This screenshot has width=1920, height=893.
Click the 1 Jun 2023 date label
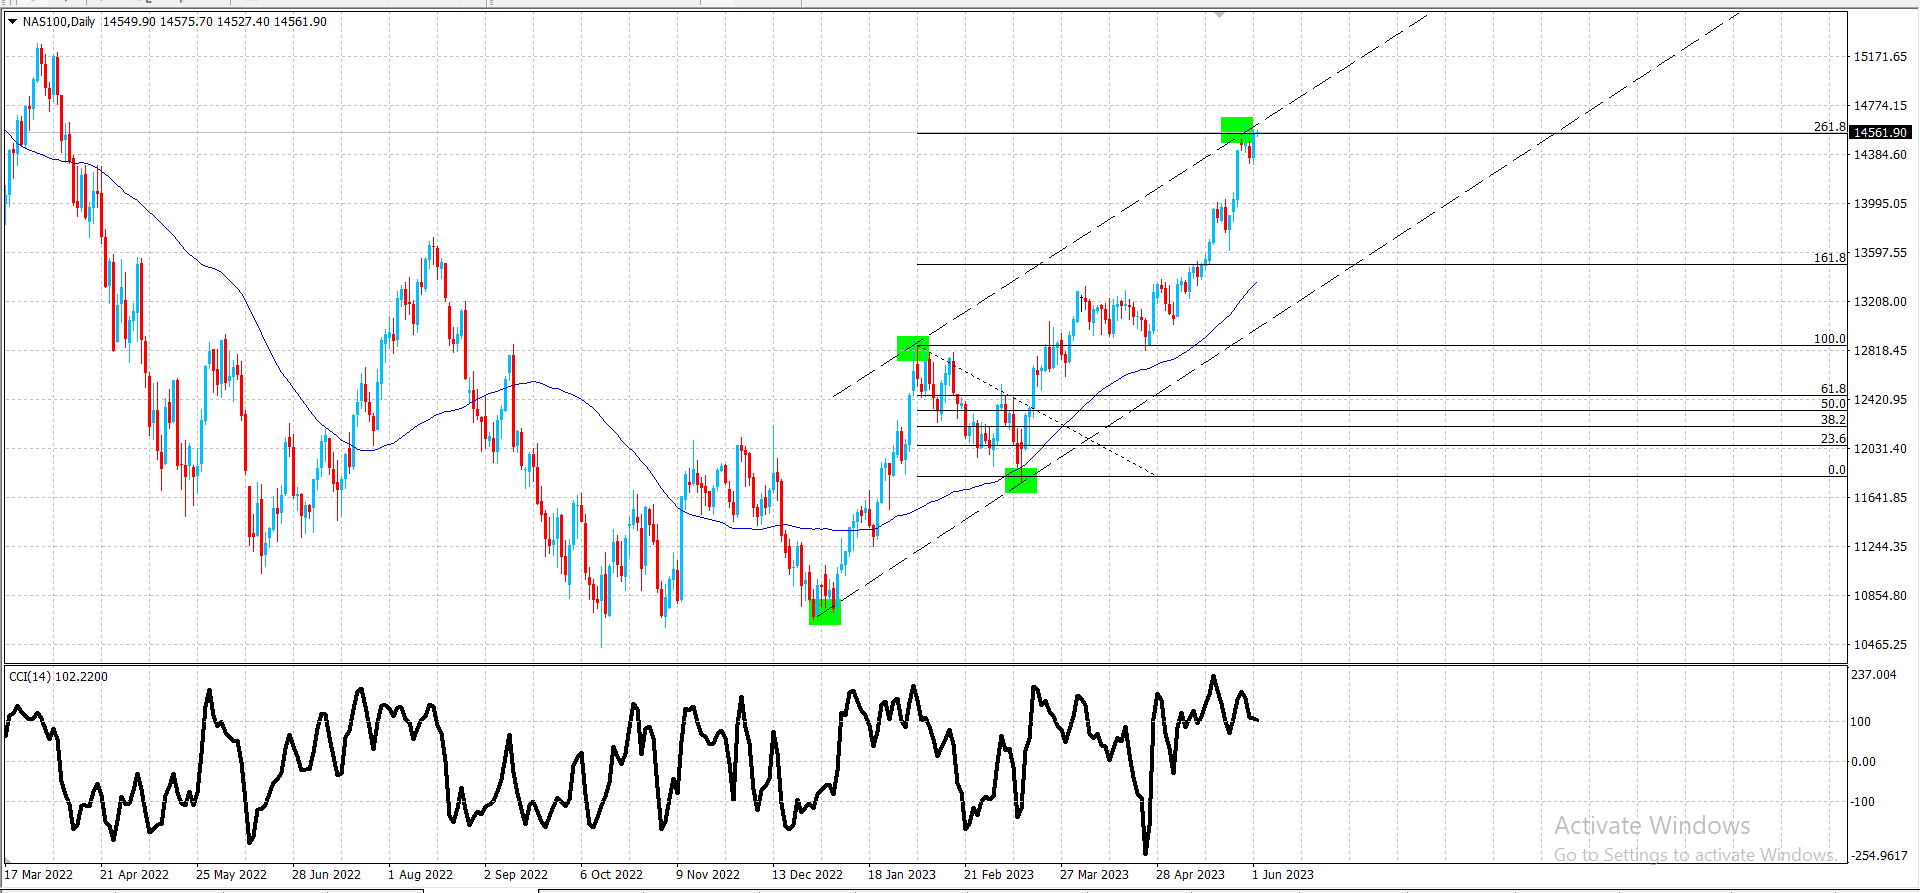point(1283,875)
